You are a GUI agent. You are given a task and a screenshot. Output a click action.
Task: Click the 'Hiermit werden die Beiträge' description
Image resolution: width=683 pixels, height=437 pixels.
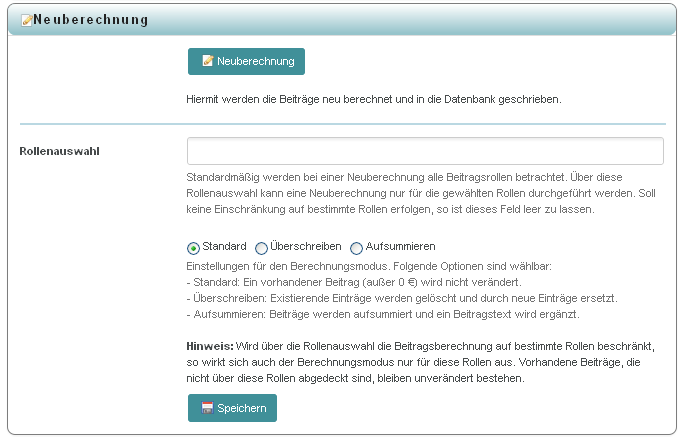click(374, 100)
